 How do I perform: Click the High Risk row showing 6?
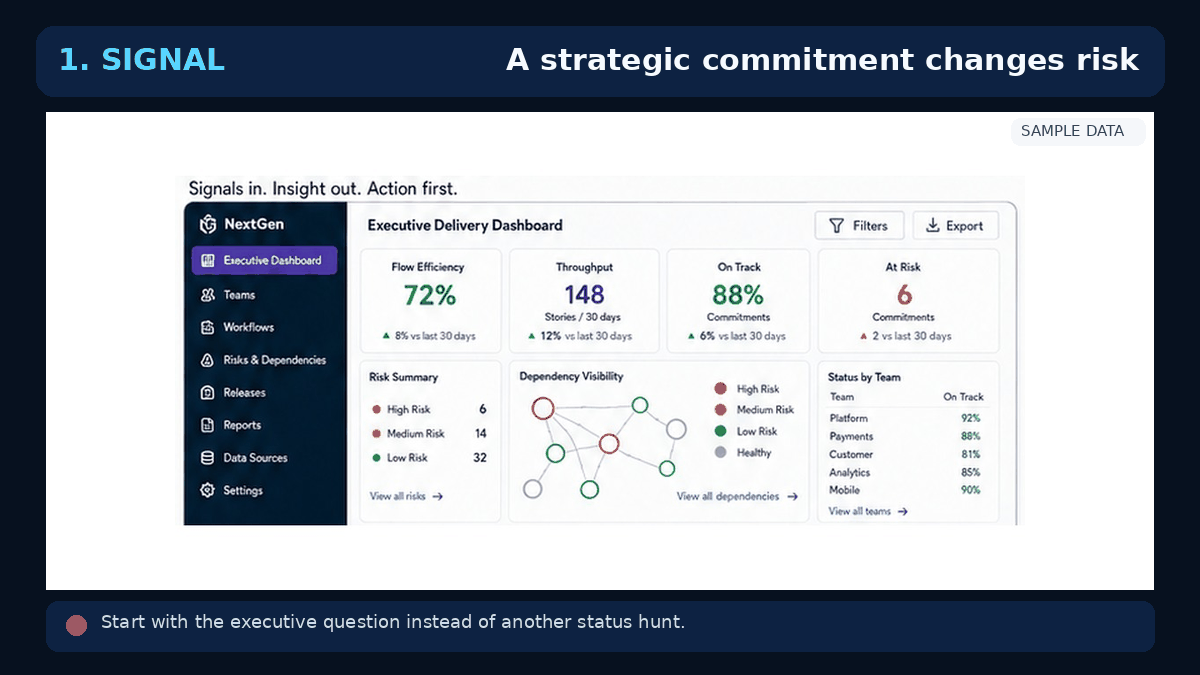tap(429, 409)
